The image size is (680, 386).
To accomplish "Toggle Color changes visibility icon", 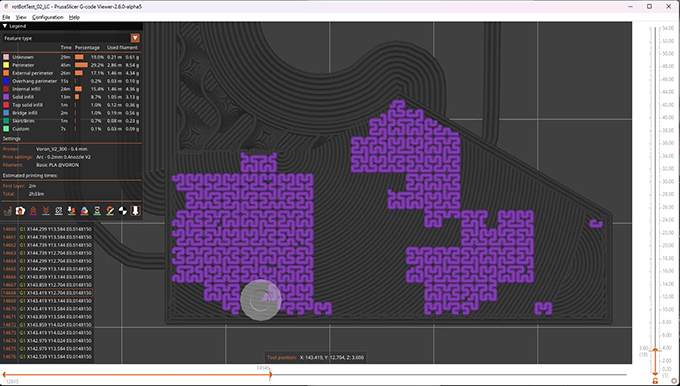I will click(x=85, y=211).
